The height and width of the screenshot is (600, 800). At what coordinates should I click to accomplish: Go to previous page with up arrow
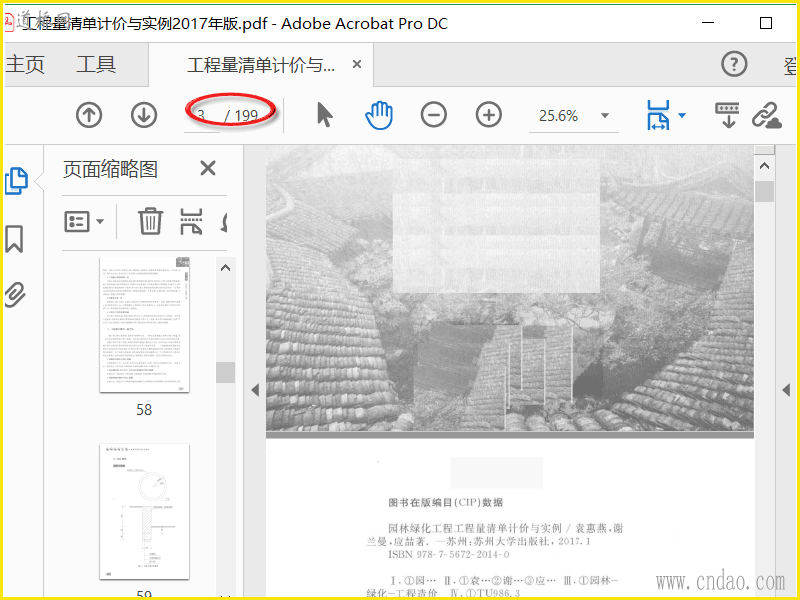click(x=89, y=115)
